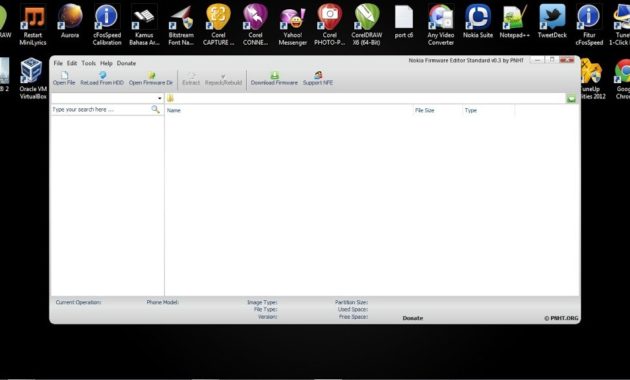630x380 pixels.
Task: Open the Tools menu
Action: (88, 63)
